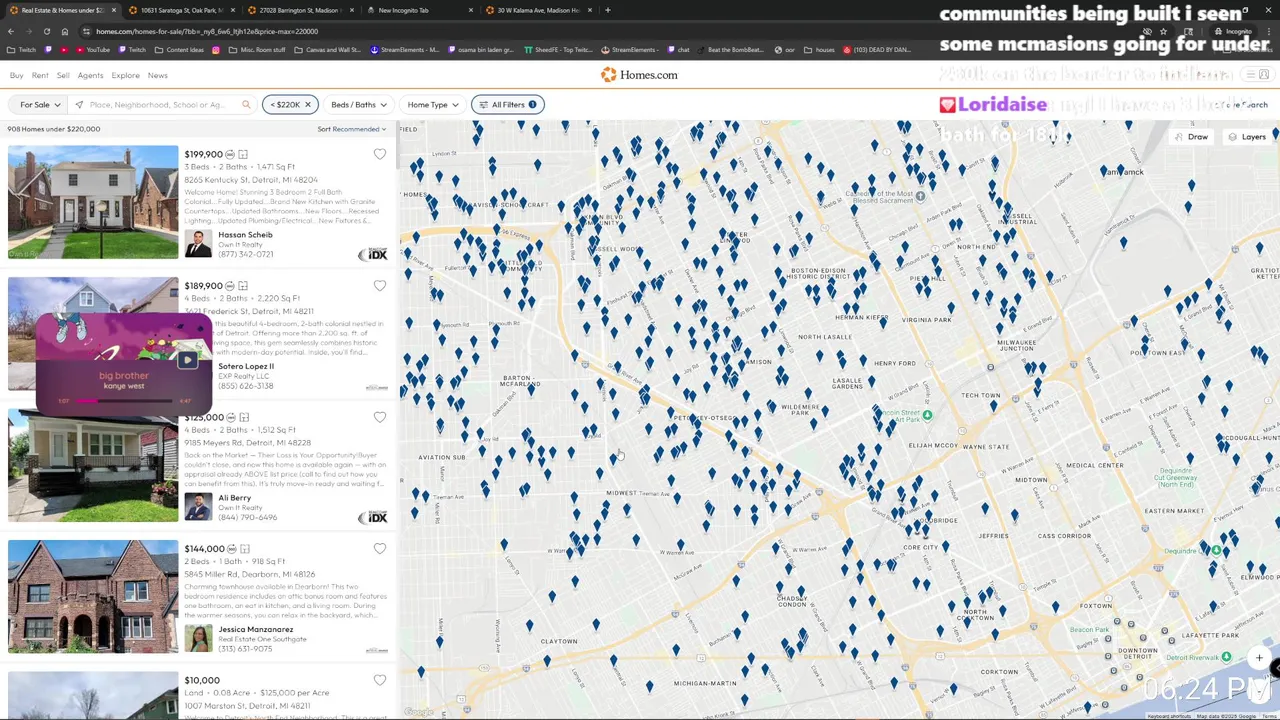Image resolution: width=1280 pixels, height=720 pixels.
Task: Open floor plan icon on $189,900 listing
Action: [242, 286]
